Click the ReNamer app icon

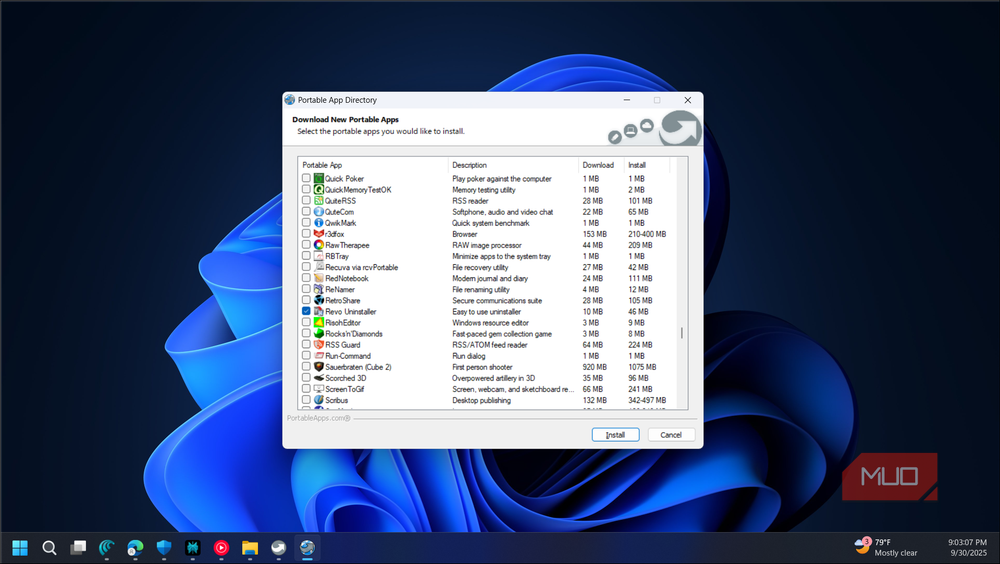[318, 289]
